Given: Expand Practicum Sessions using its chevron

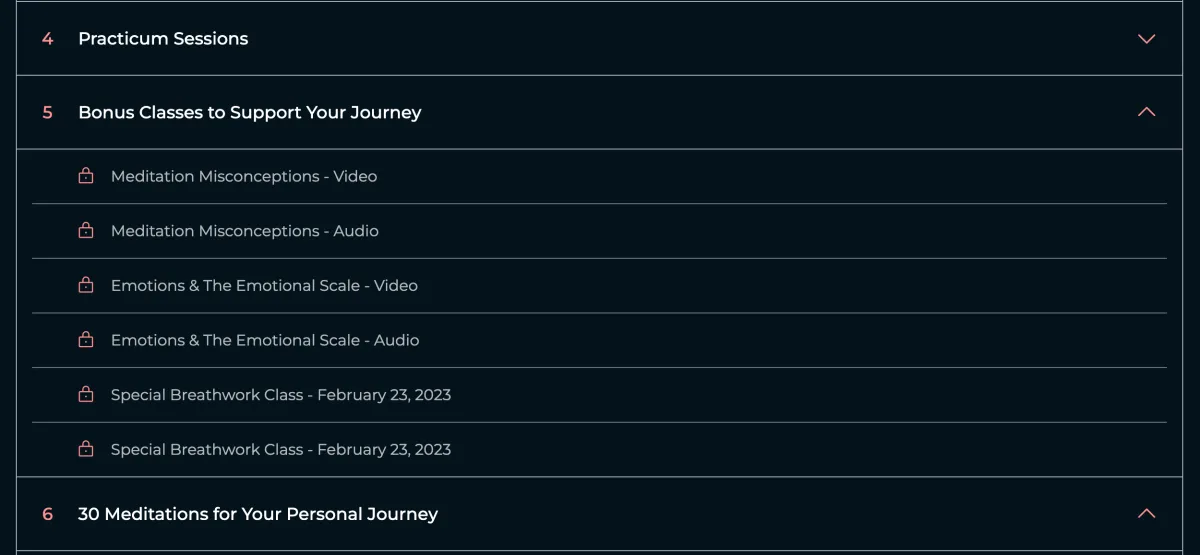Looking at the screenshot, I should coord(1146,39).
